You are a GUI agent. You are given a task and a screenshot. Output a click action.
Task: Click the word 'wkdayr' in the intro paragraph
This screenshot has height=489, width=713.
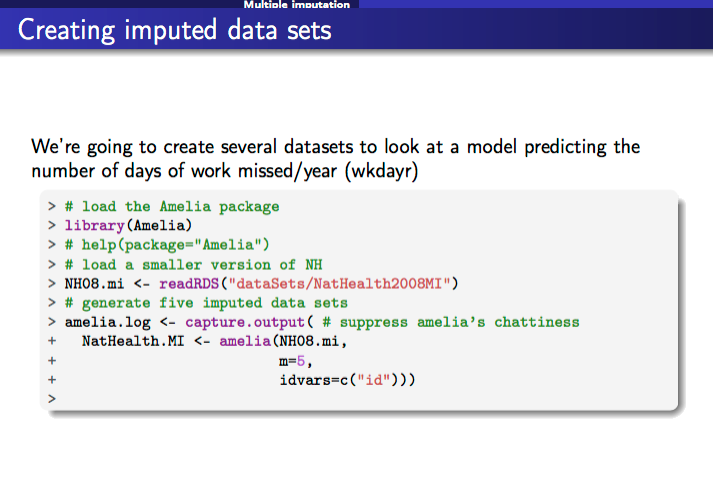(379, 170)
